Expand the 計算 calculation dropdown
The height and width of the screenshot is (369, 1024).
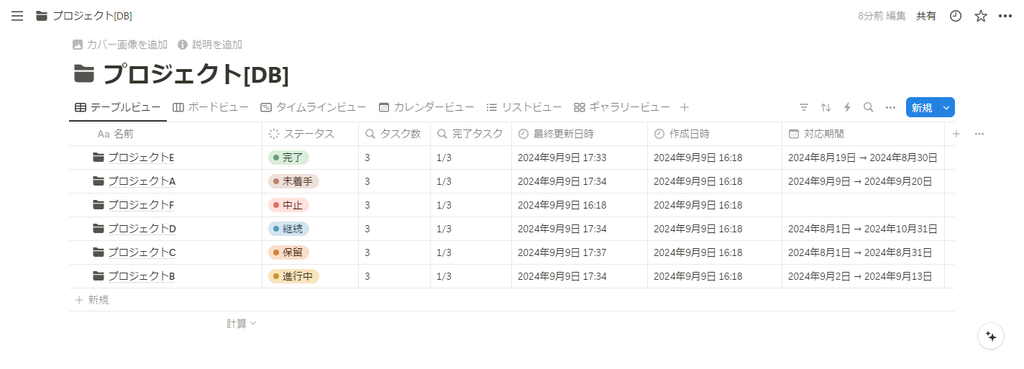(242, 323)
